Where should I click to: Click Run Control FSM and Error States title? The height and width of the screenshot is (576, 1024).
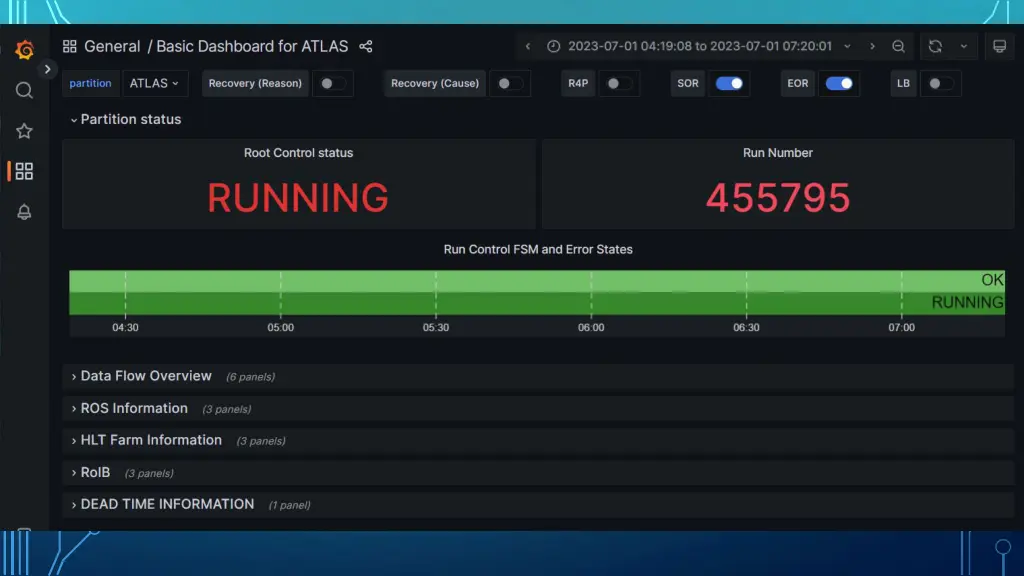click(x=538, y=249)
